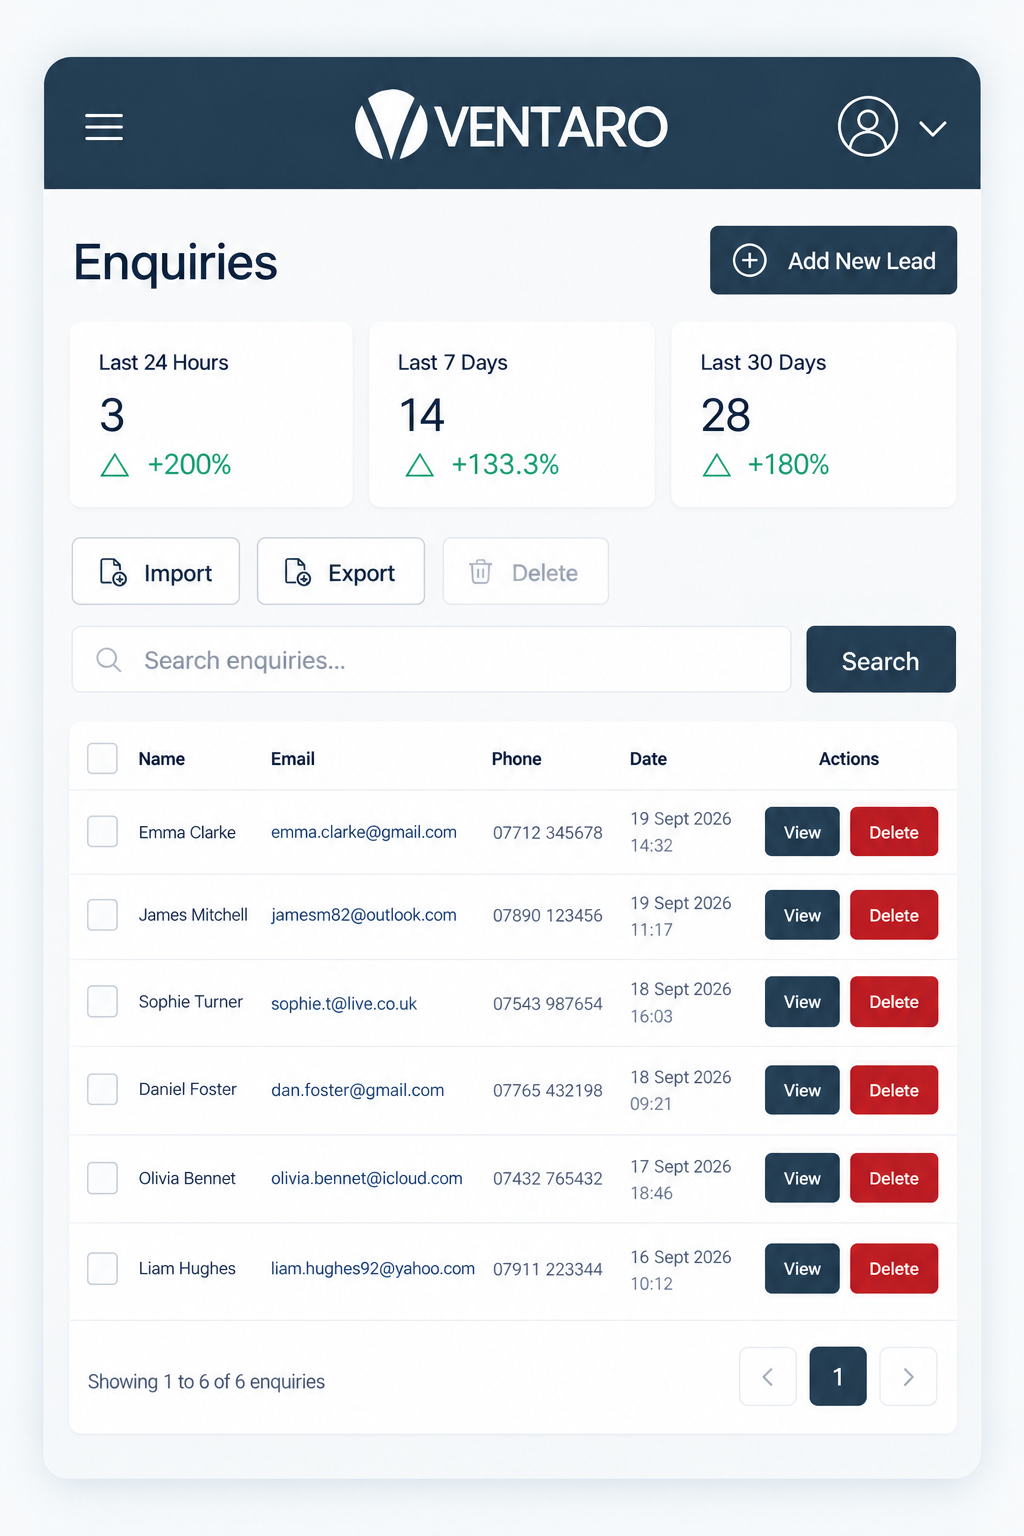Sort by the Date column header

click(x=648, y=759)
